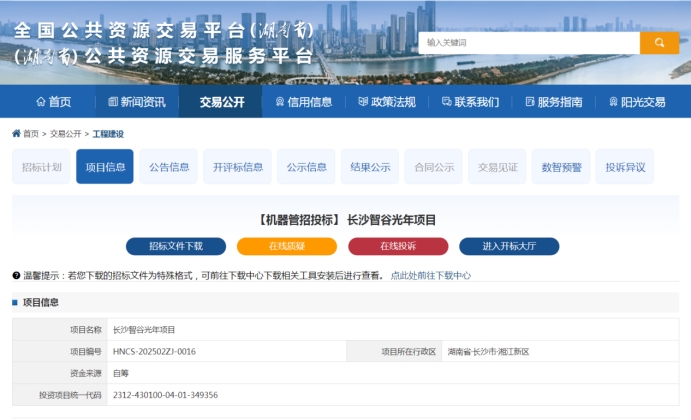Enter the 进入开标大厅 bid opening hall
Viewport: 691px width, 420px height.
coord(509,246)
